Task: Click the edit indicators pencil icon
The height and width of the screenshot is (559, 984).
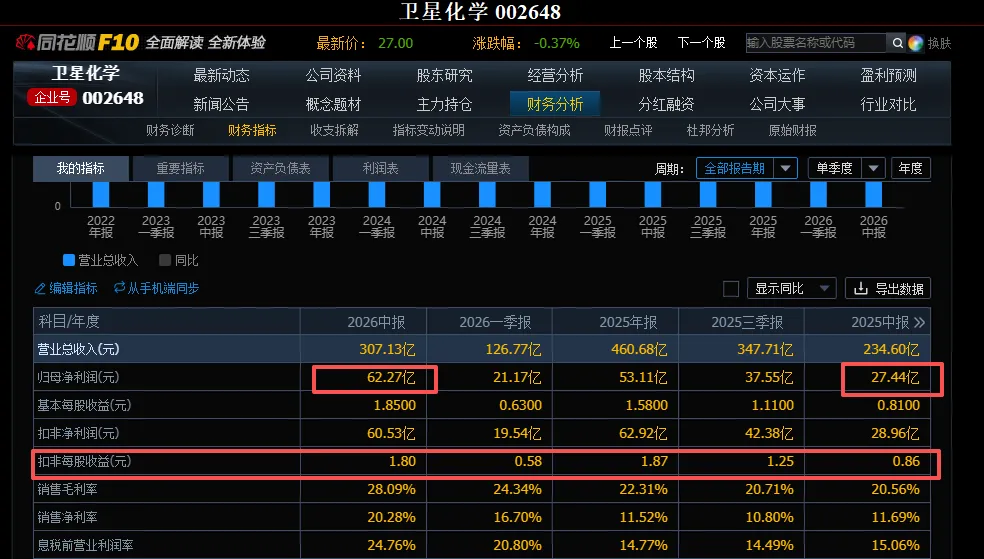Action: tap(40, 289)
